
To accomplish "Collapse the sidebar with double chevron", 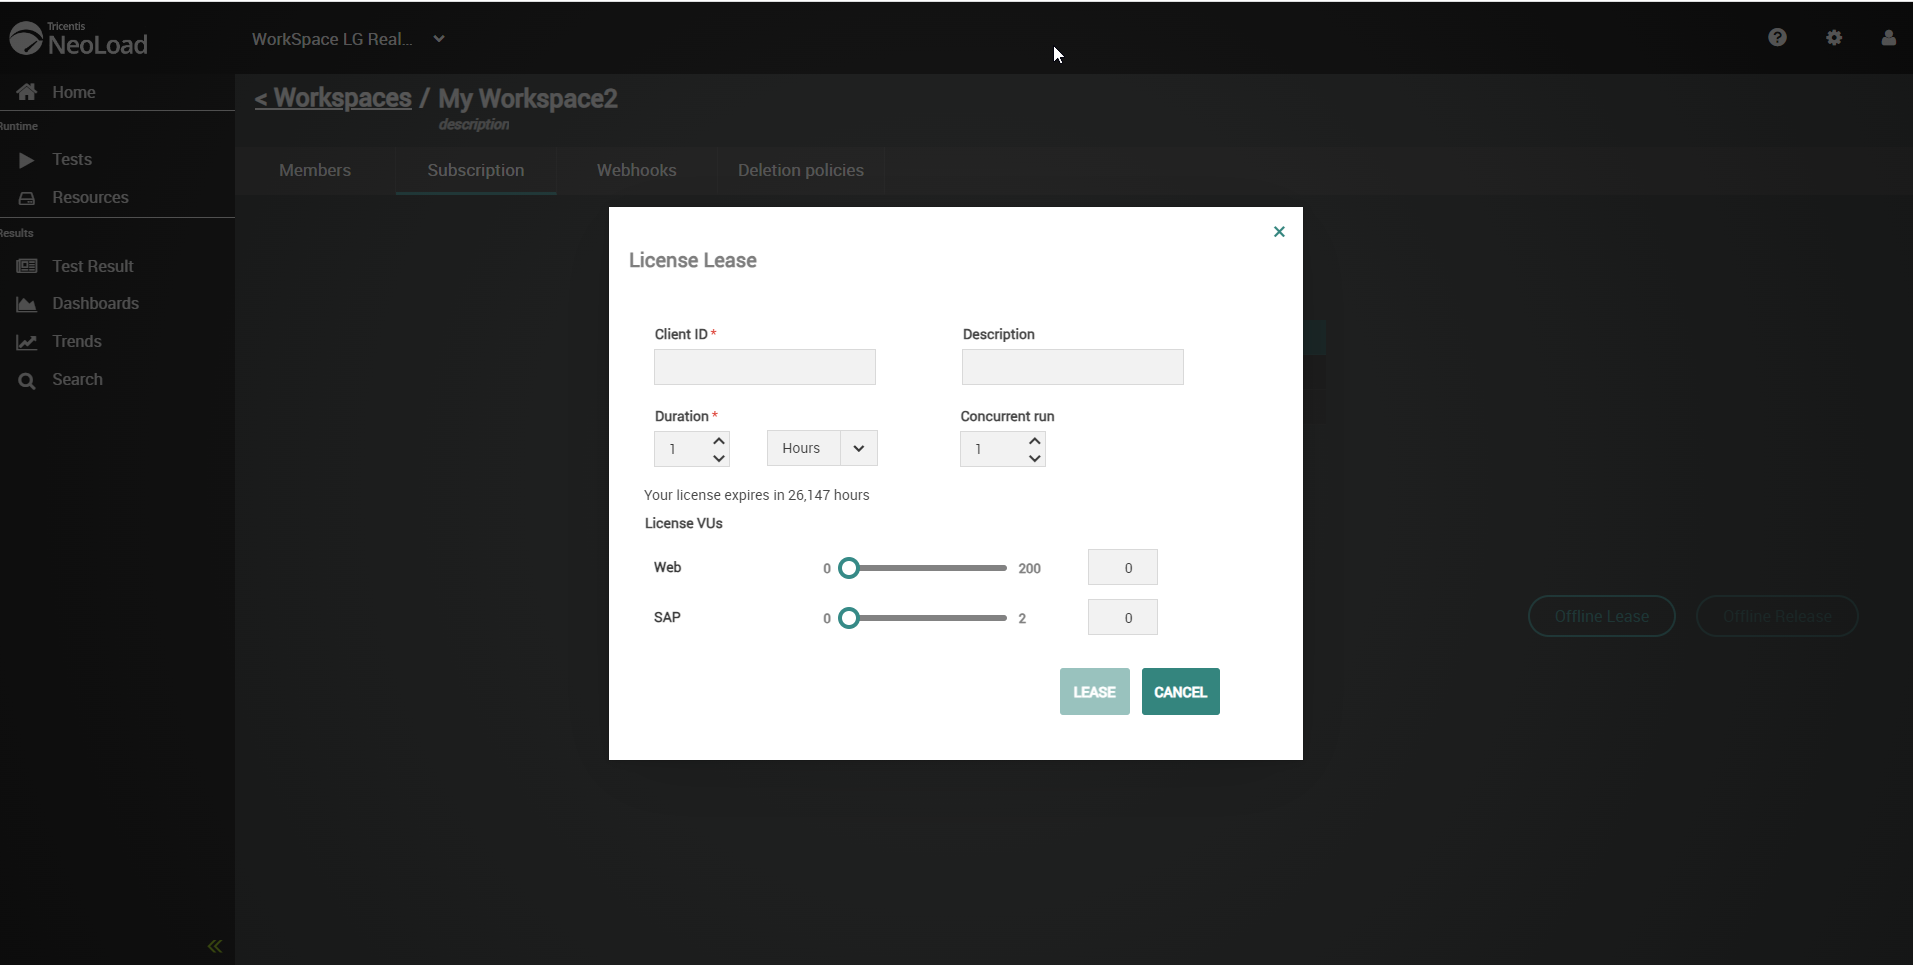I will [215, 946].
